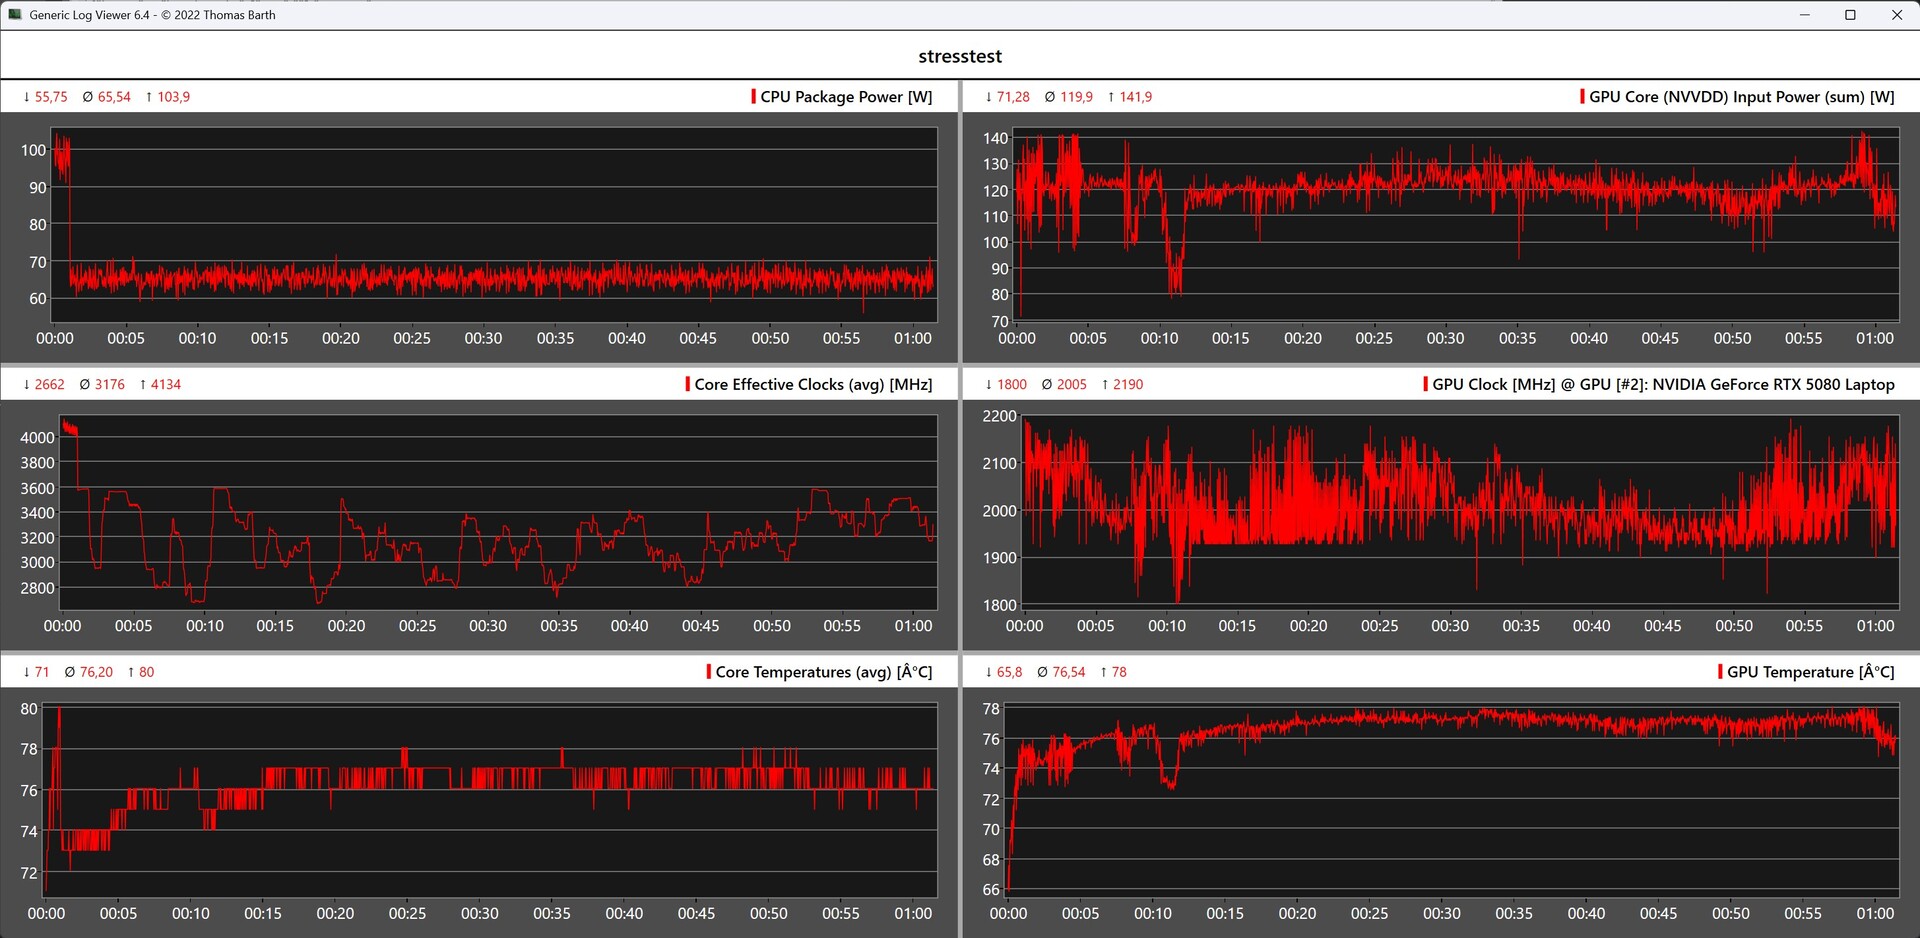1920x938 pixels.
Task: Minimize the Generic Log Viewer window
Action: click(1805, 15)
